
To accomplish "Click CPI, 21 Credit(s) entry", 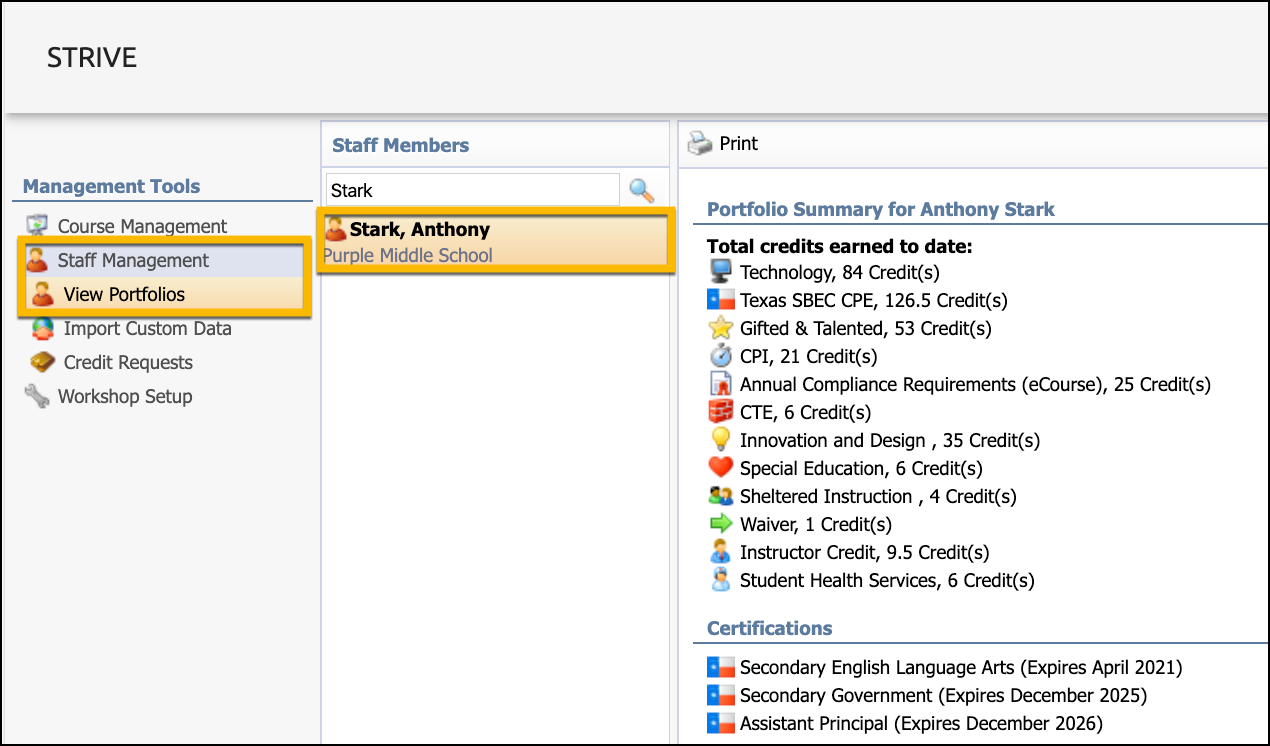I will point(808,356).
